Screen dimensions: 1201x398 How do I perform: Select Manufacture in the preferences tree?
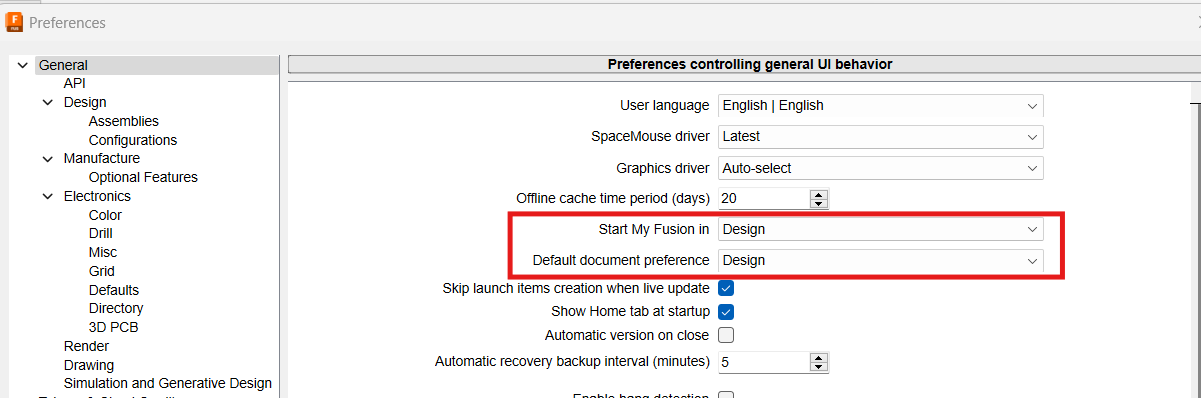tap(102, 158)
